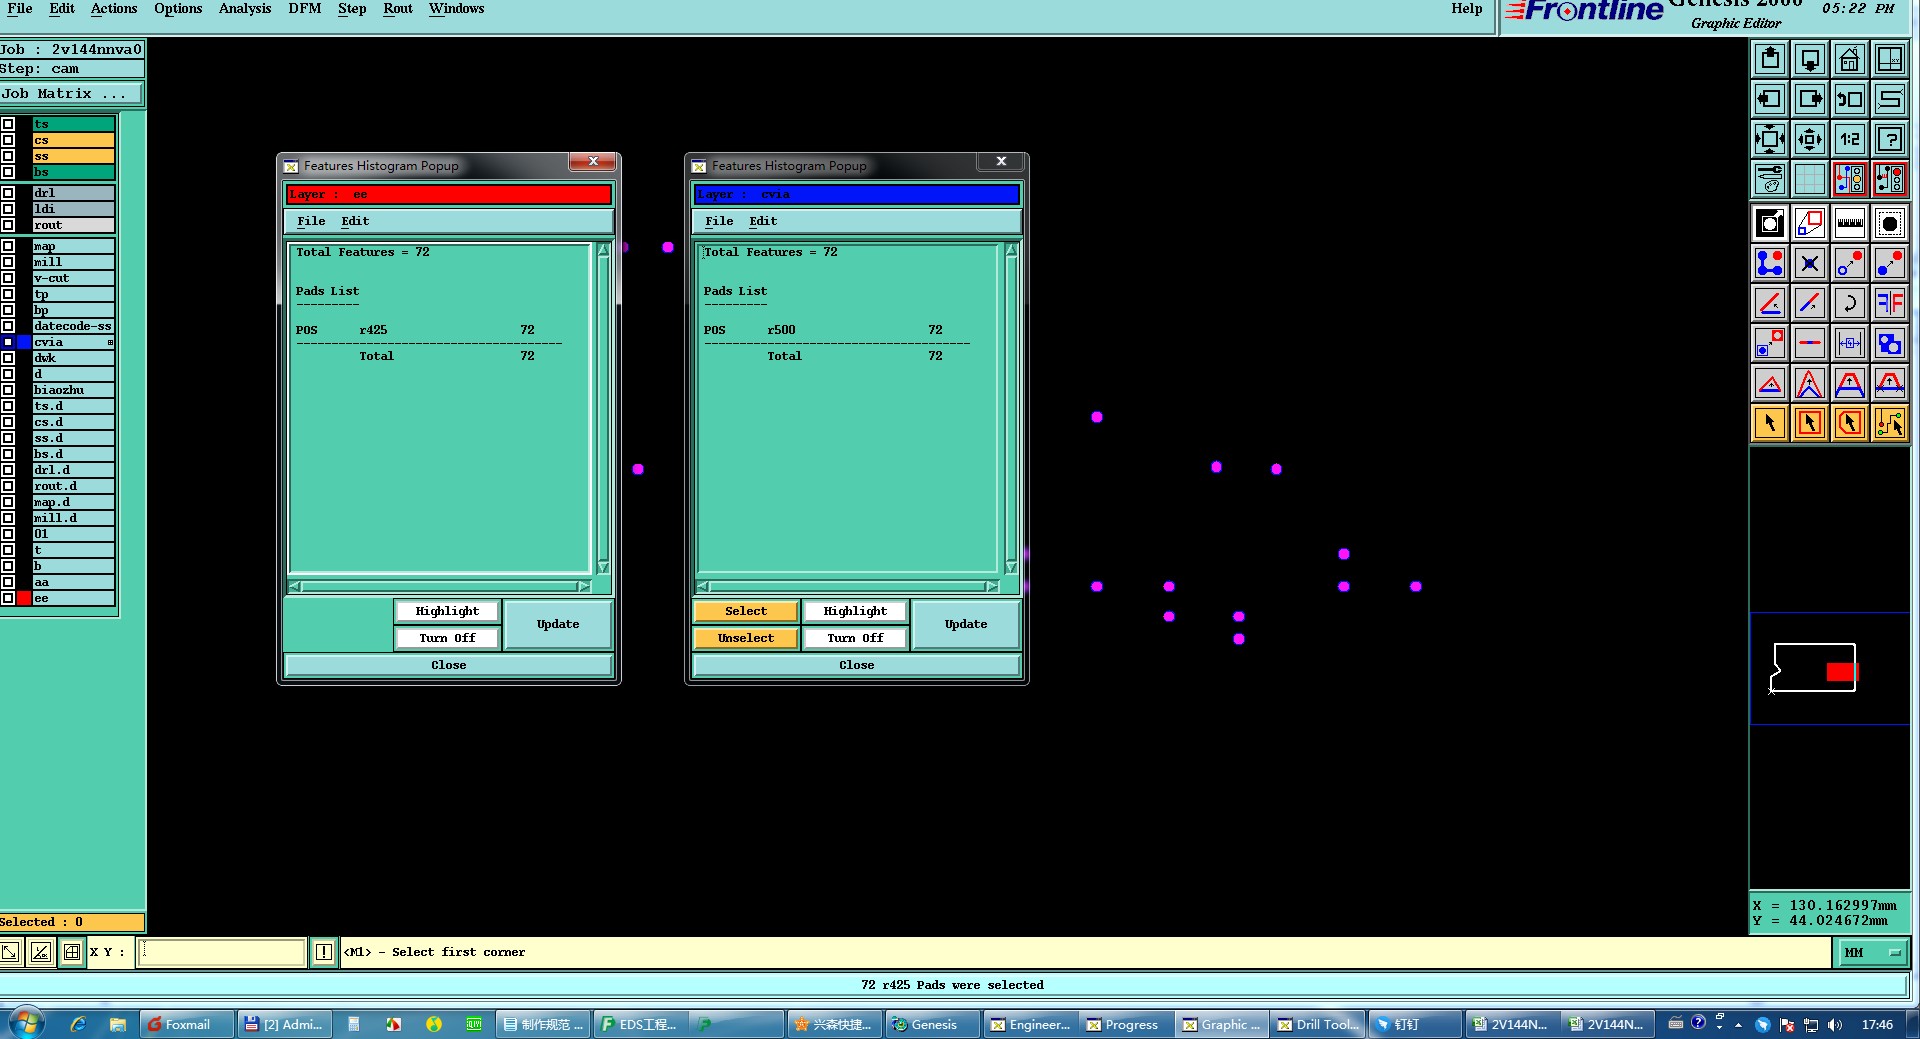Click the X Y coordinate input field
The height and width of the screenshot is (1039, 1920).
point(221,952)
